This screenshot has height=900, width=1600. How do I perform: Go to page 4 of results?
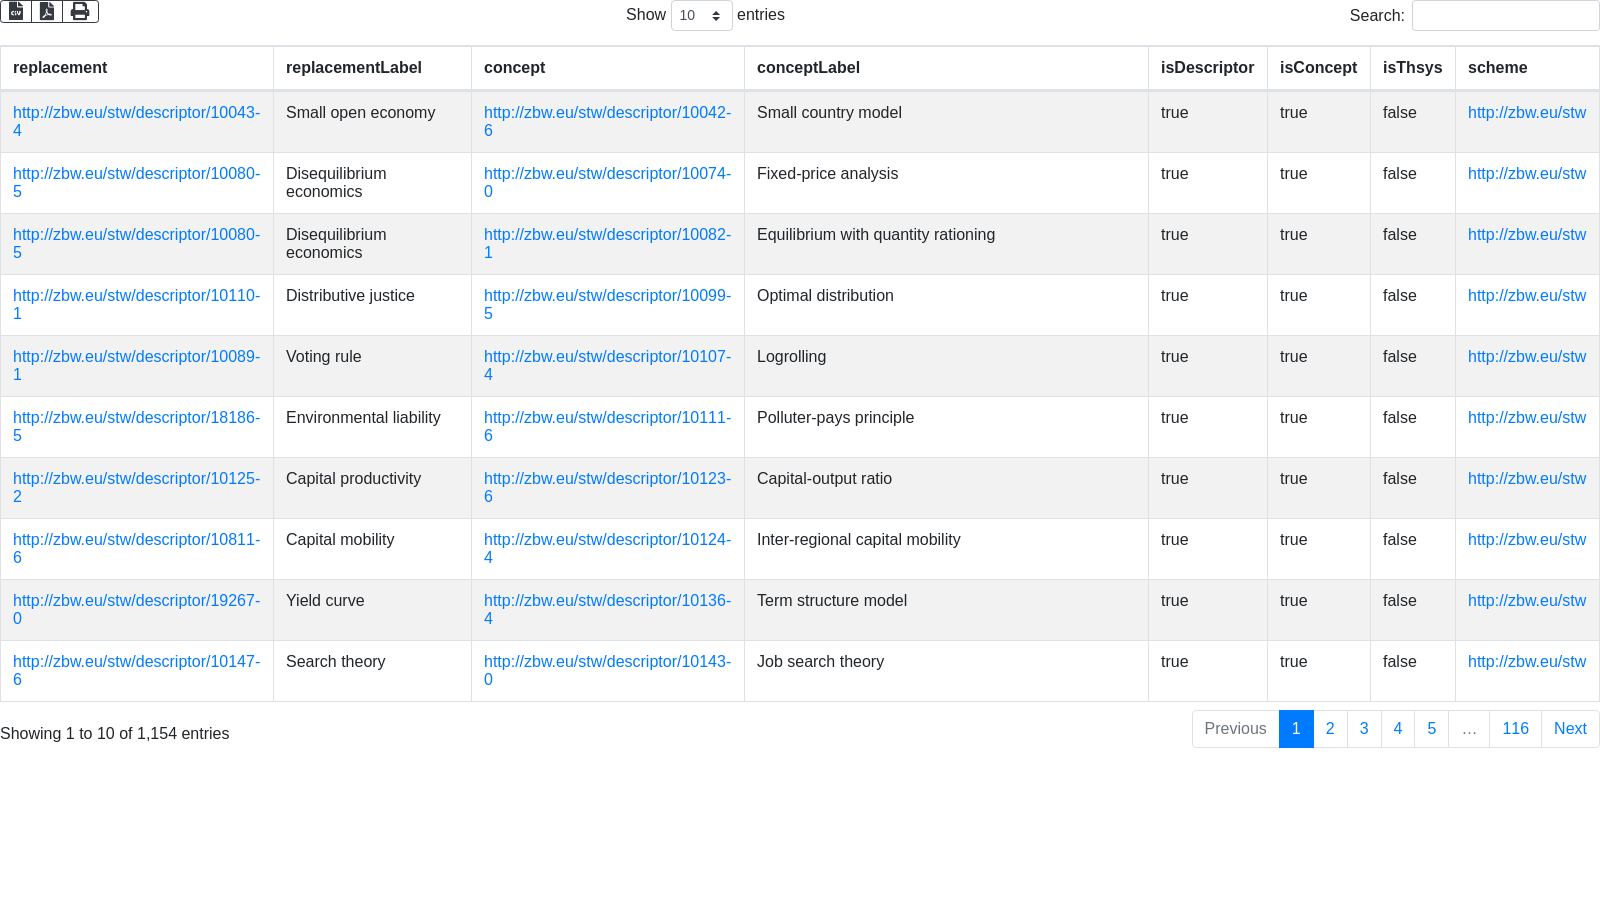click(x=1398, y=729)
